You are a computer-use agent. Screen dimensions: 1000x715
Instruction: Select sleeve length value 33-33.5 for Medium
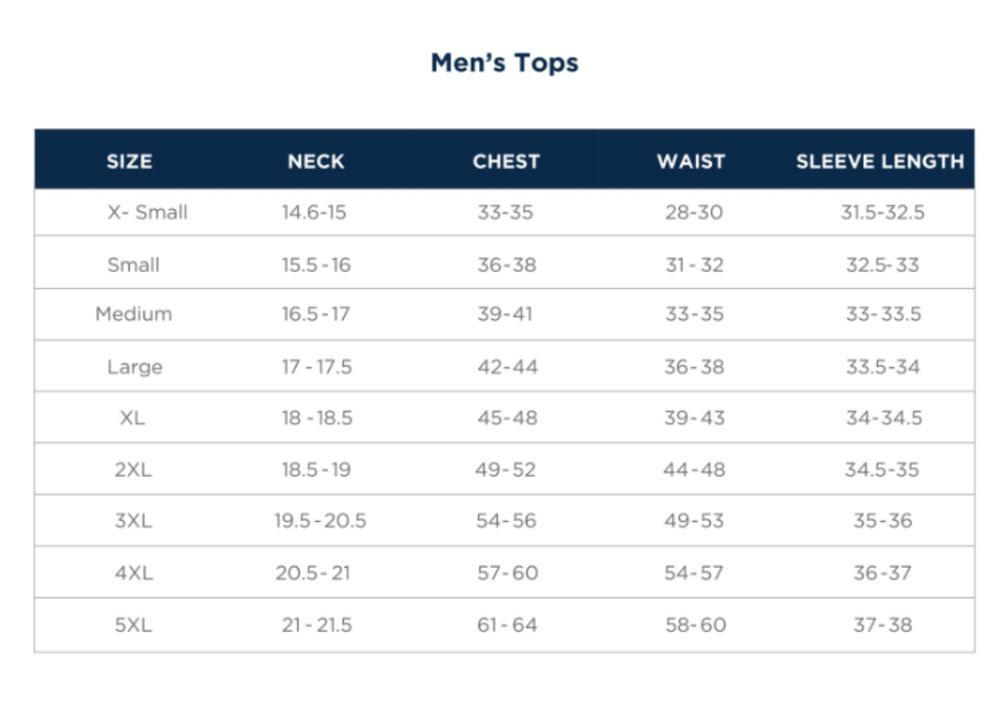(883, 314)
